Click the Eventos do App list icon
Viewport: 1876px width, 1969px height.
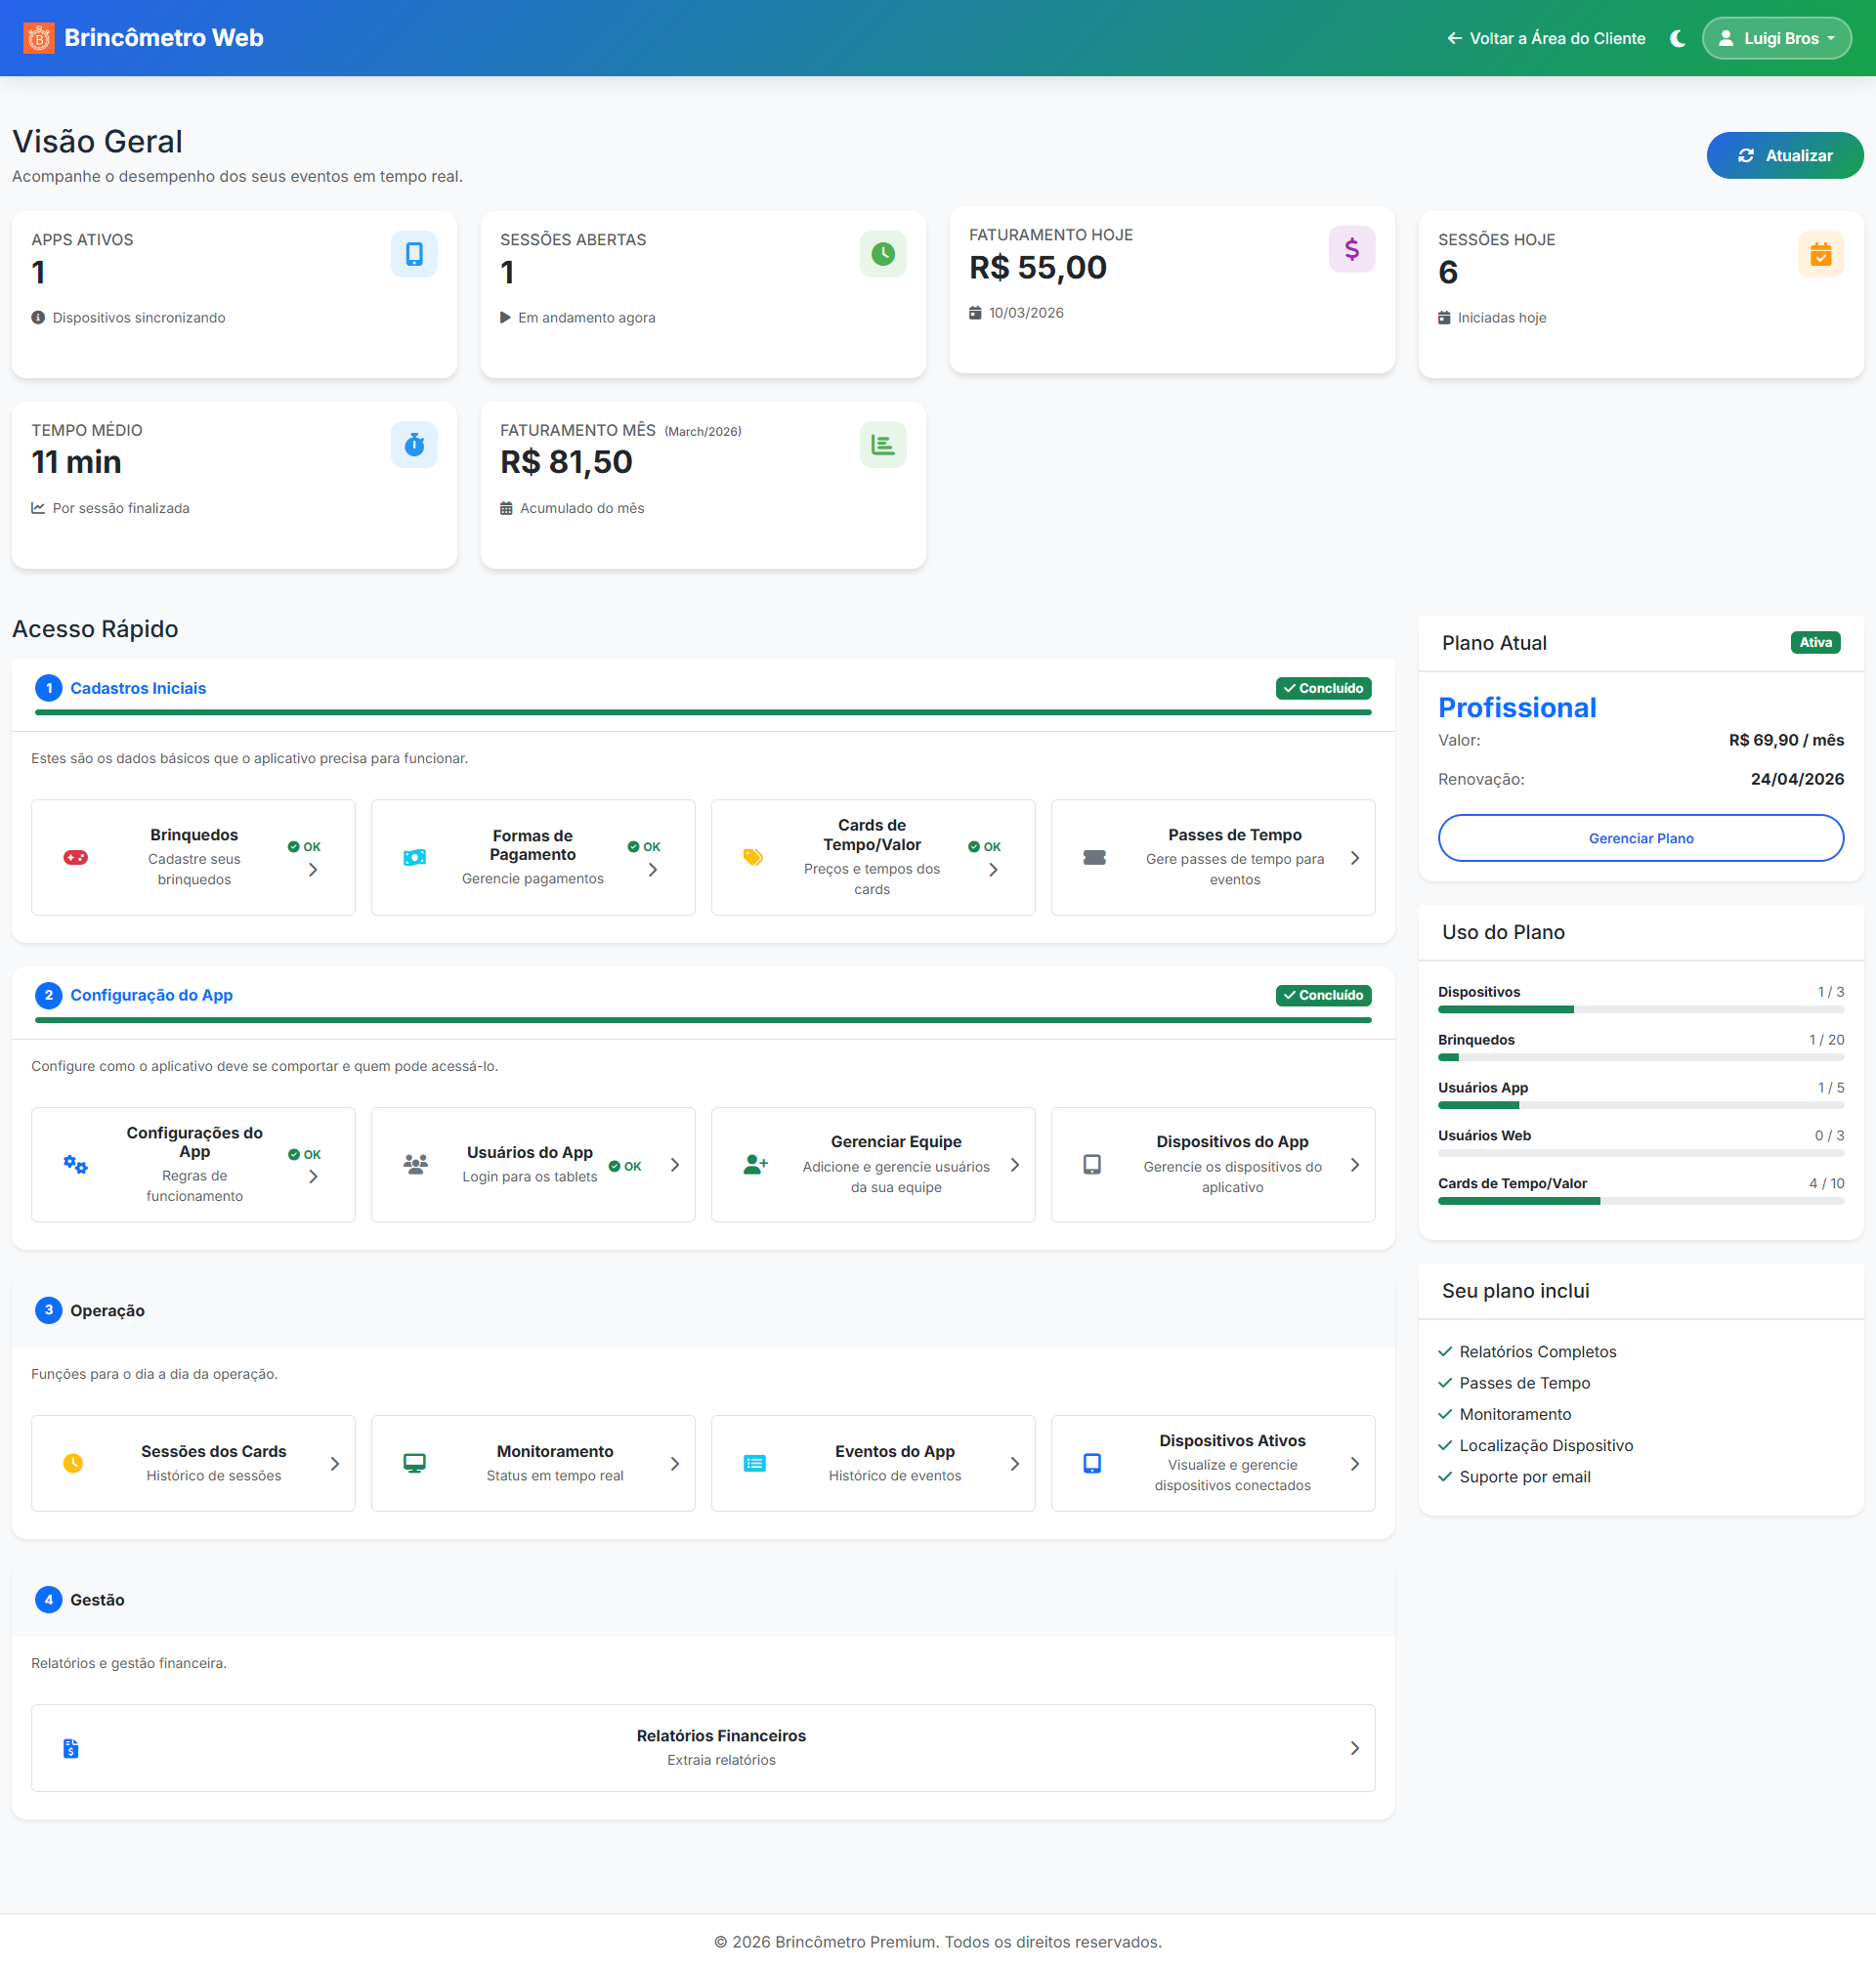tap(755, 1462)
